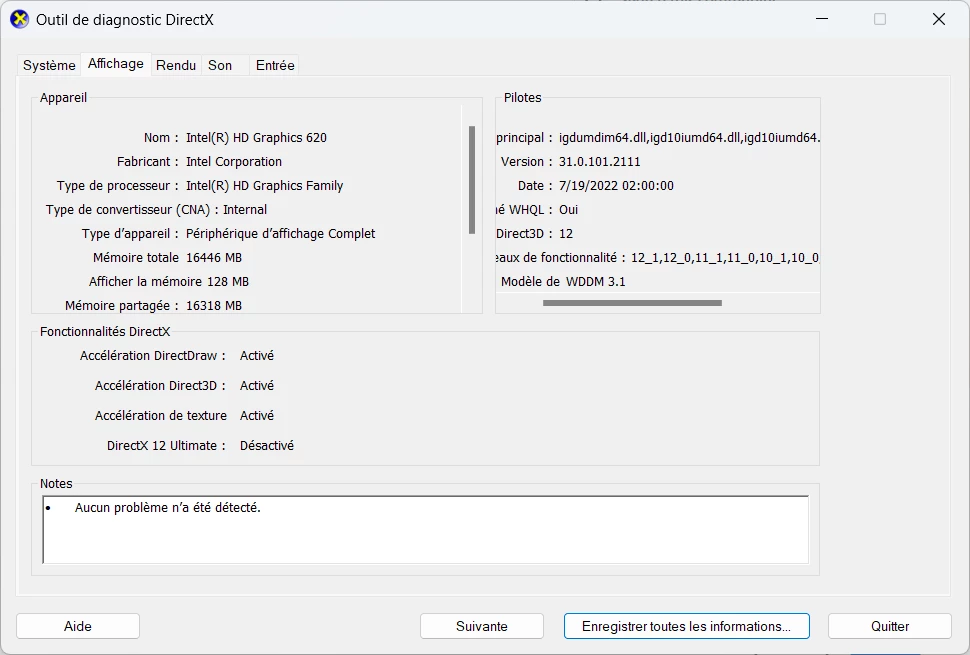Click the 128 MB display memory value

pyautogui.click(x=228, y=281)
